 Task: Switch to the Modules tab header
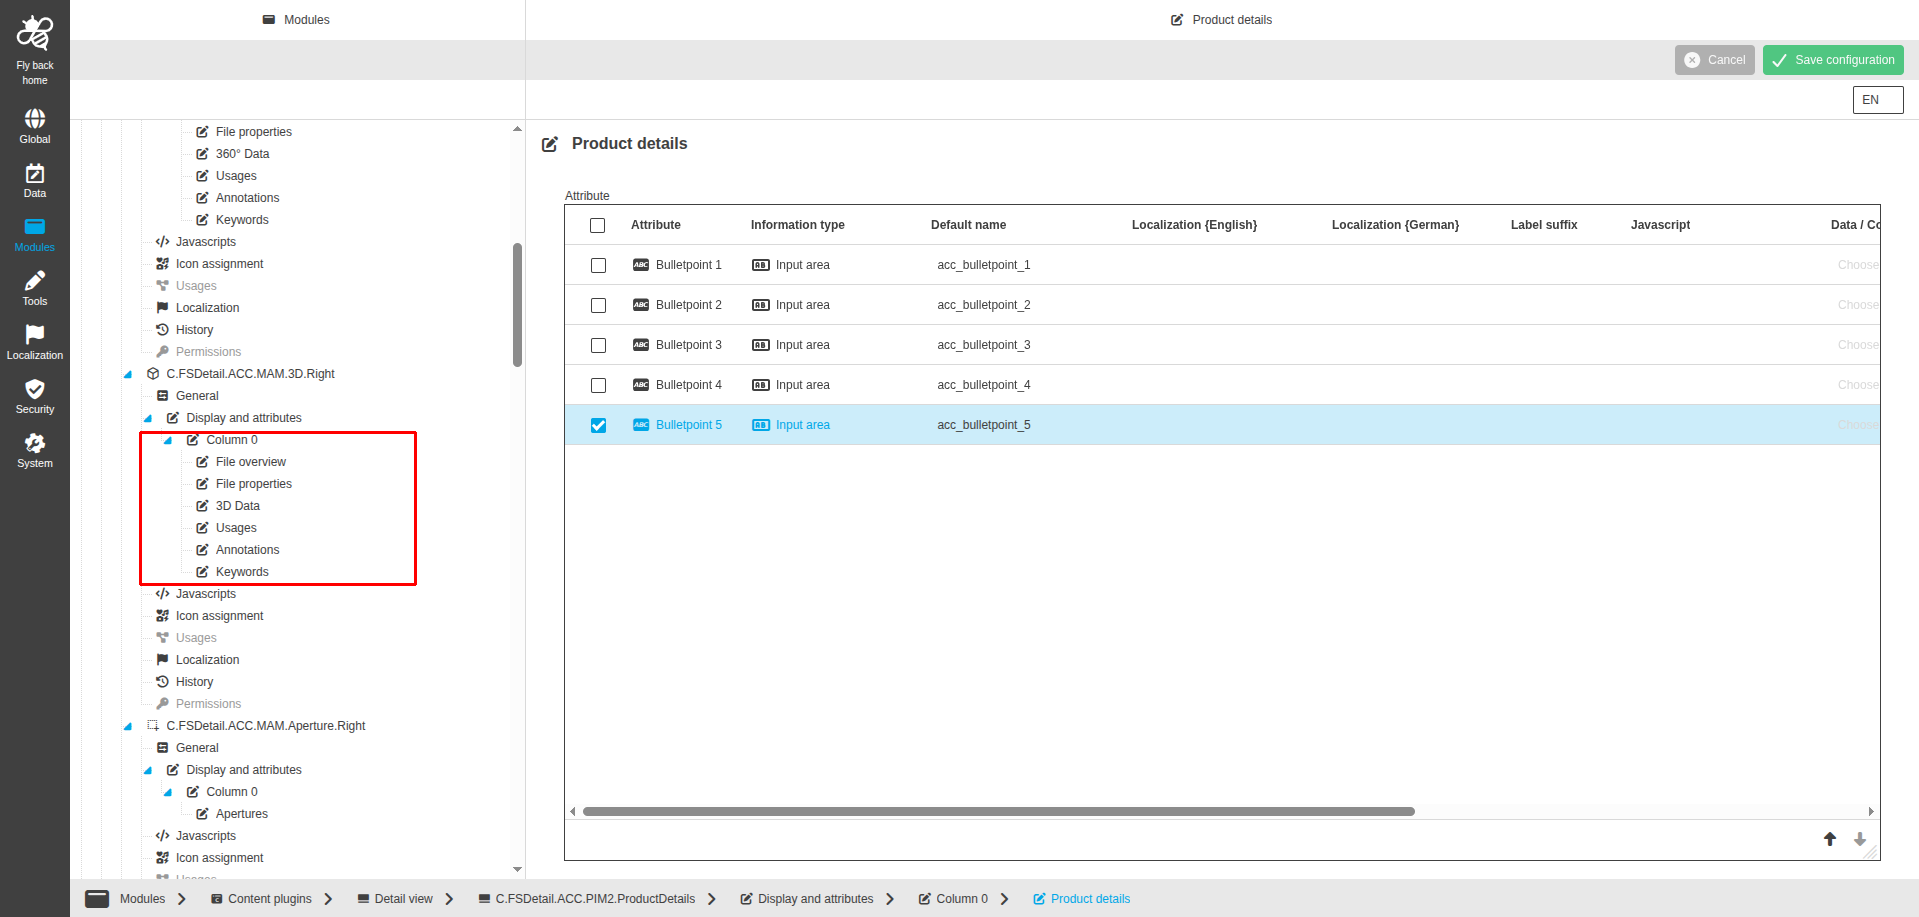pos(297,20)
